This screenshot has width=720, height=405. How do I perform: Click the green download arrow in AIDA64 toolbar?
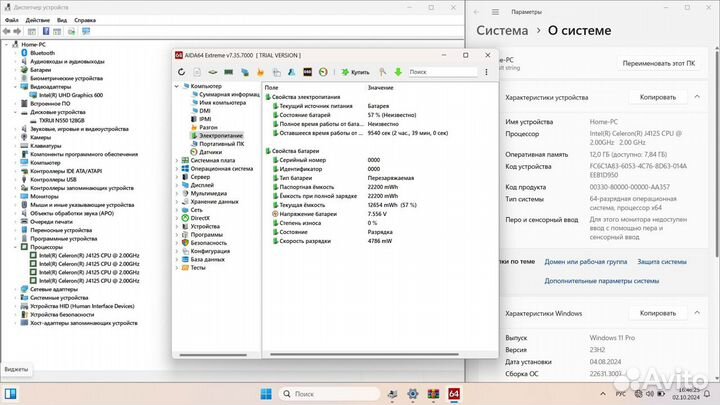[397, 72]
